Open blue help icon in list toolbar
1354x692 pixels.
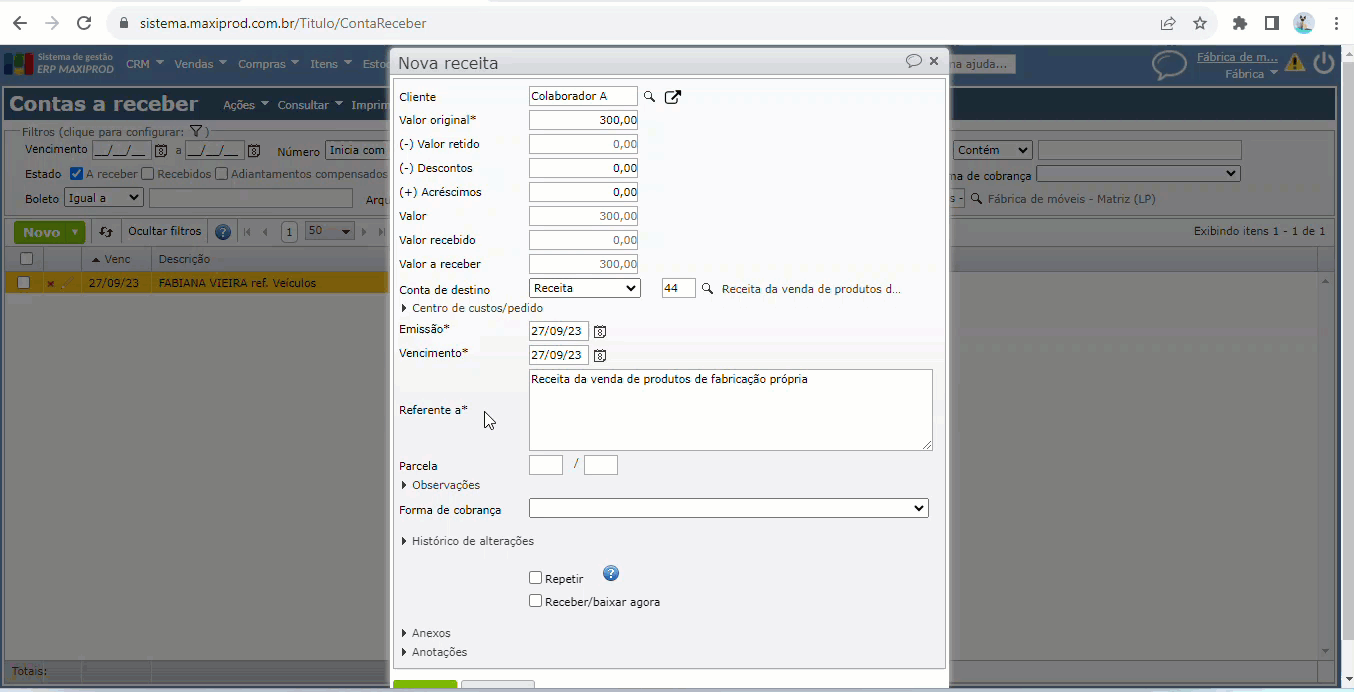pos(223,232)
